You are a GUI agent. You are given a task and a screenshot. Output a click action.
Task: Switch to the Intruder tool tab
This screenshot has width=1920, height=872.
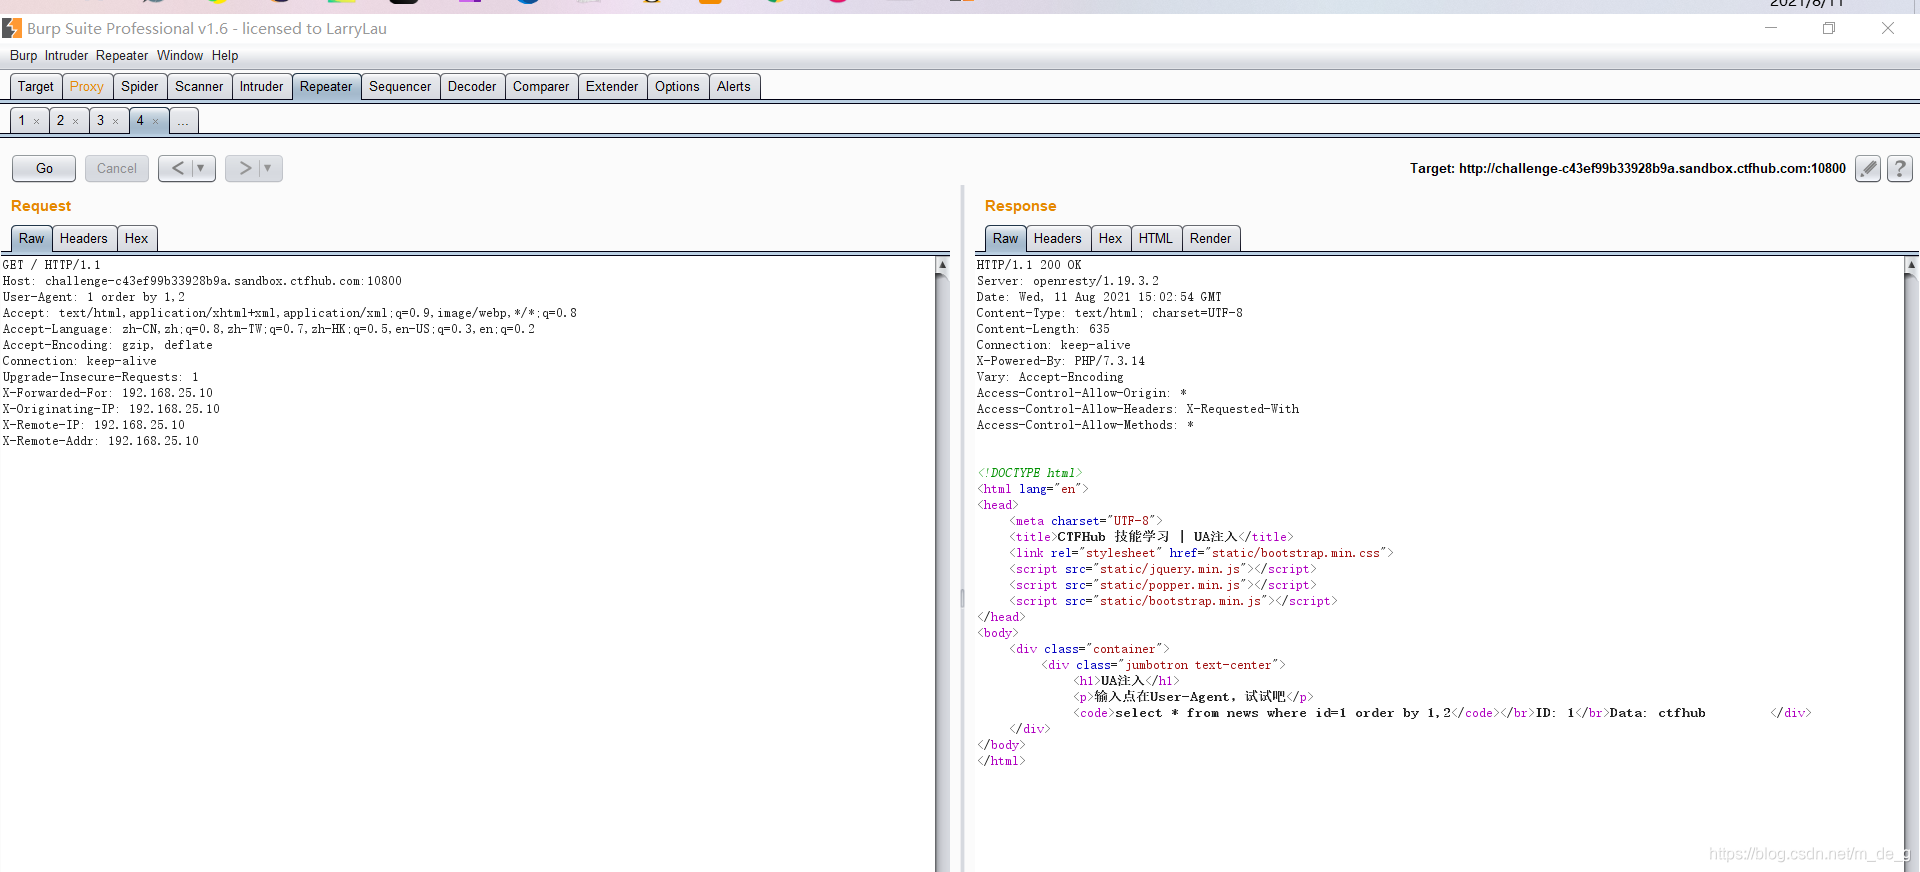(x=261, y=87)
